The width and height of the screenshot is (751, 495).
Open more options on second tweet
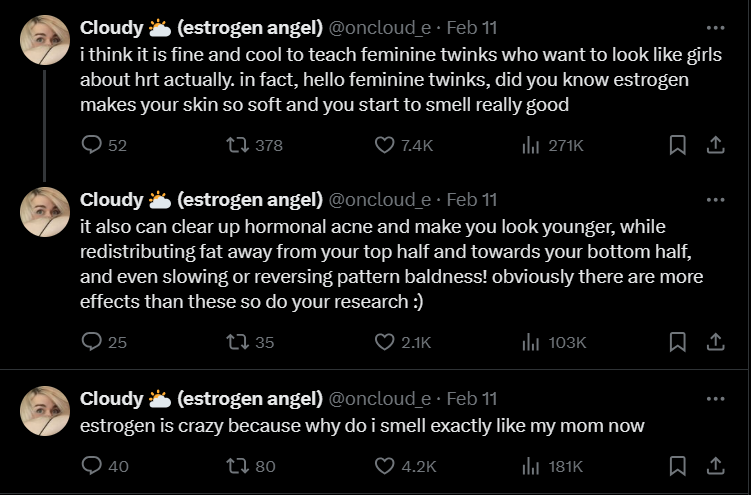coord(716,199)
